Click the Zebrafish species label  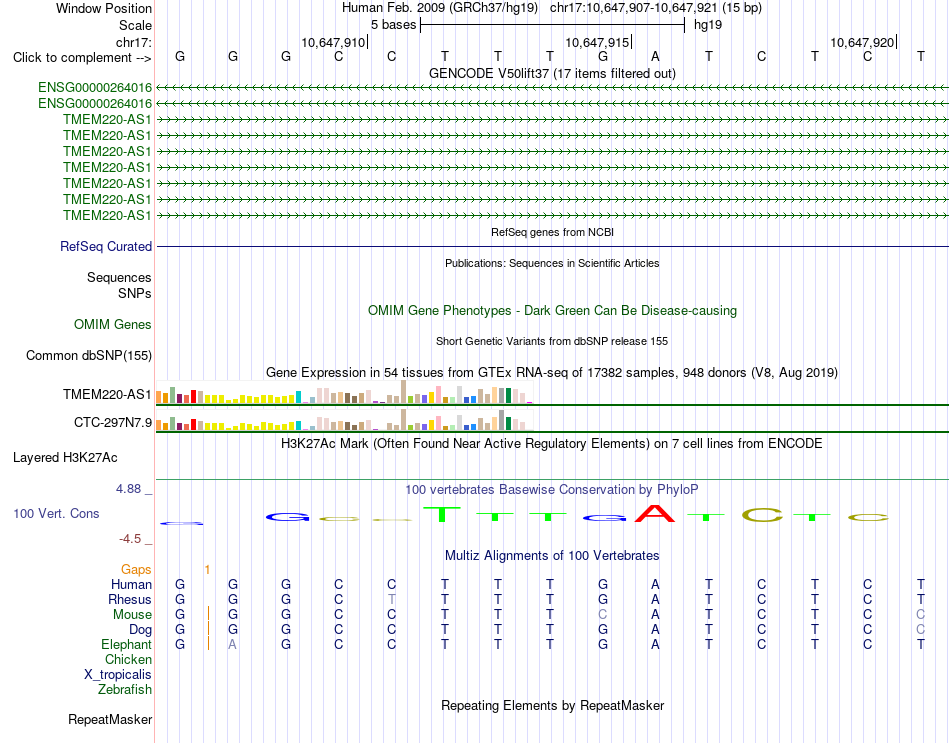(125, 689)
